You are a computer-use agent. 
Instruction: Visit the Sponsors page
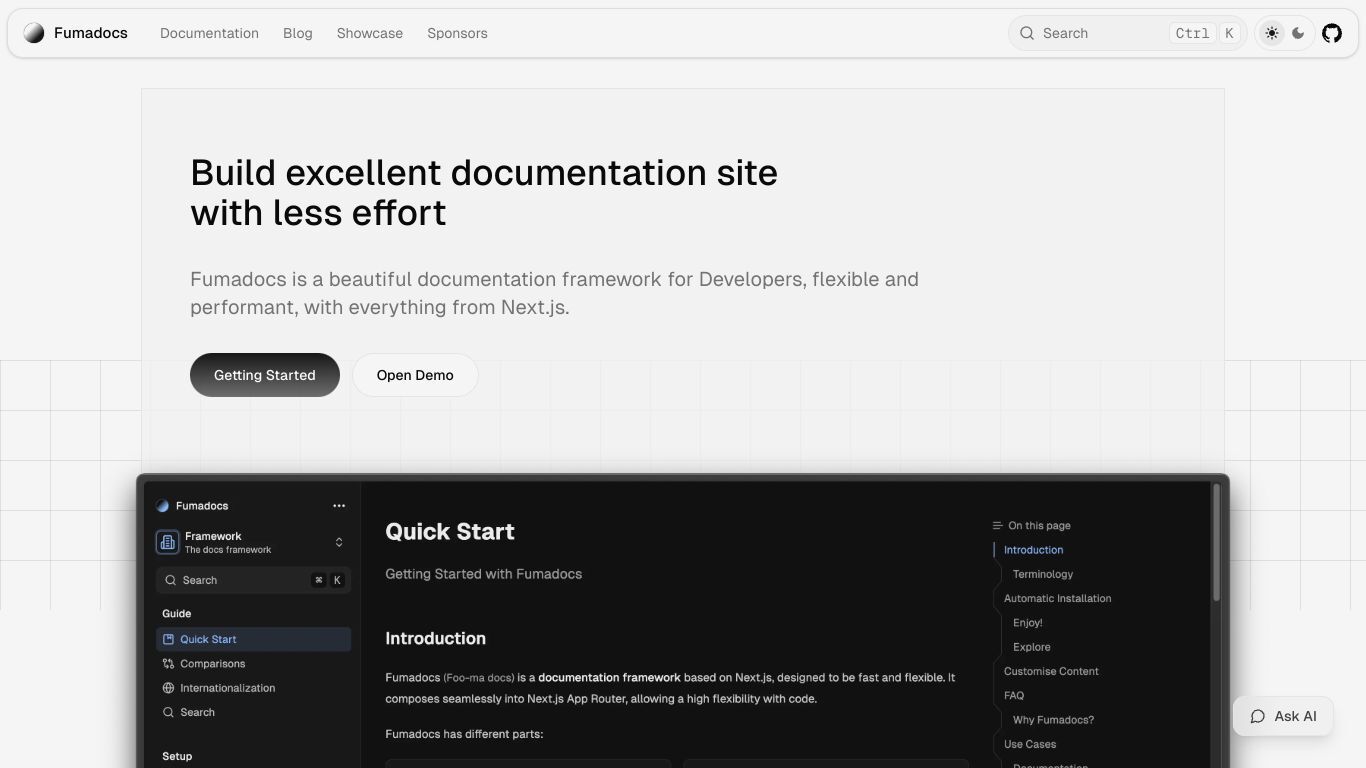(457, 33)
